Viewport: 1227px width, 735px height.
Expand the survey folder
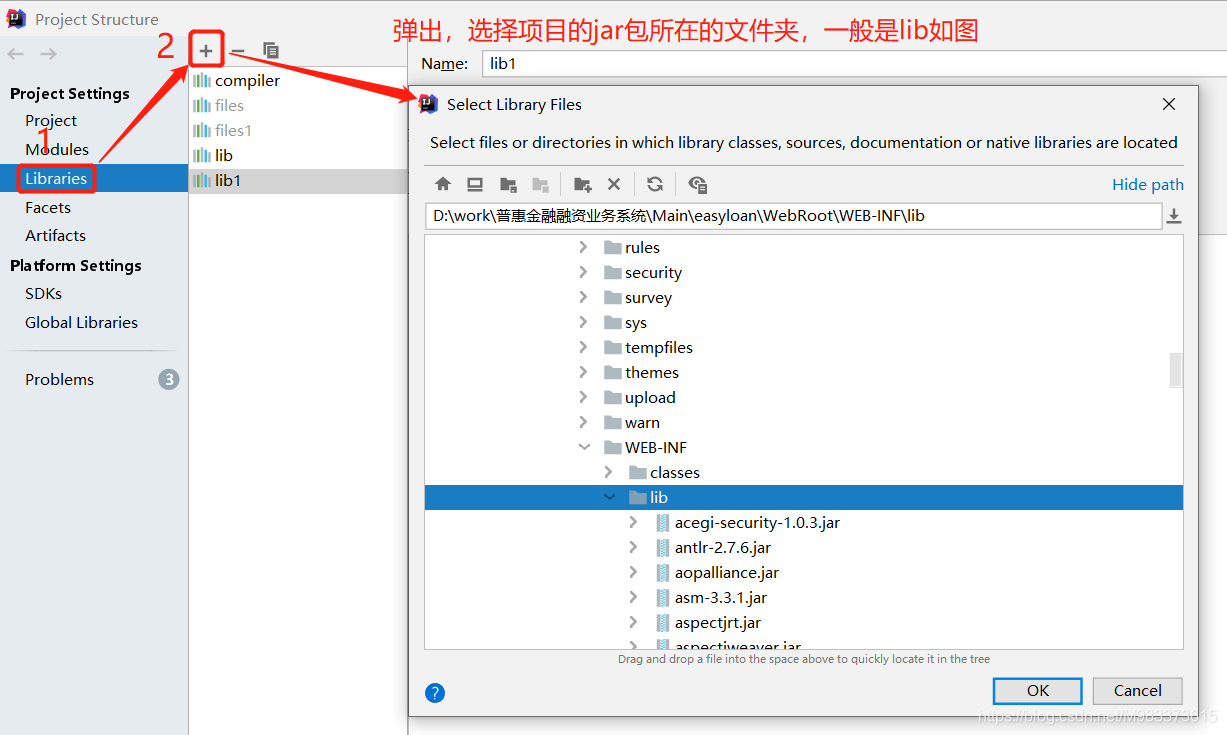point(583,297)
